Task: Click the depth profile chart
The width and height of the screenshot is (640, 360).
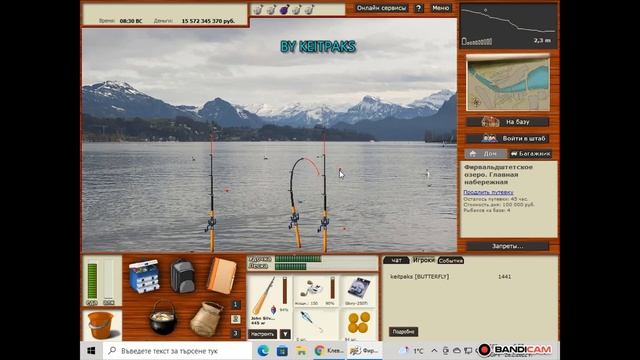Action: pos(509,26)
